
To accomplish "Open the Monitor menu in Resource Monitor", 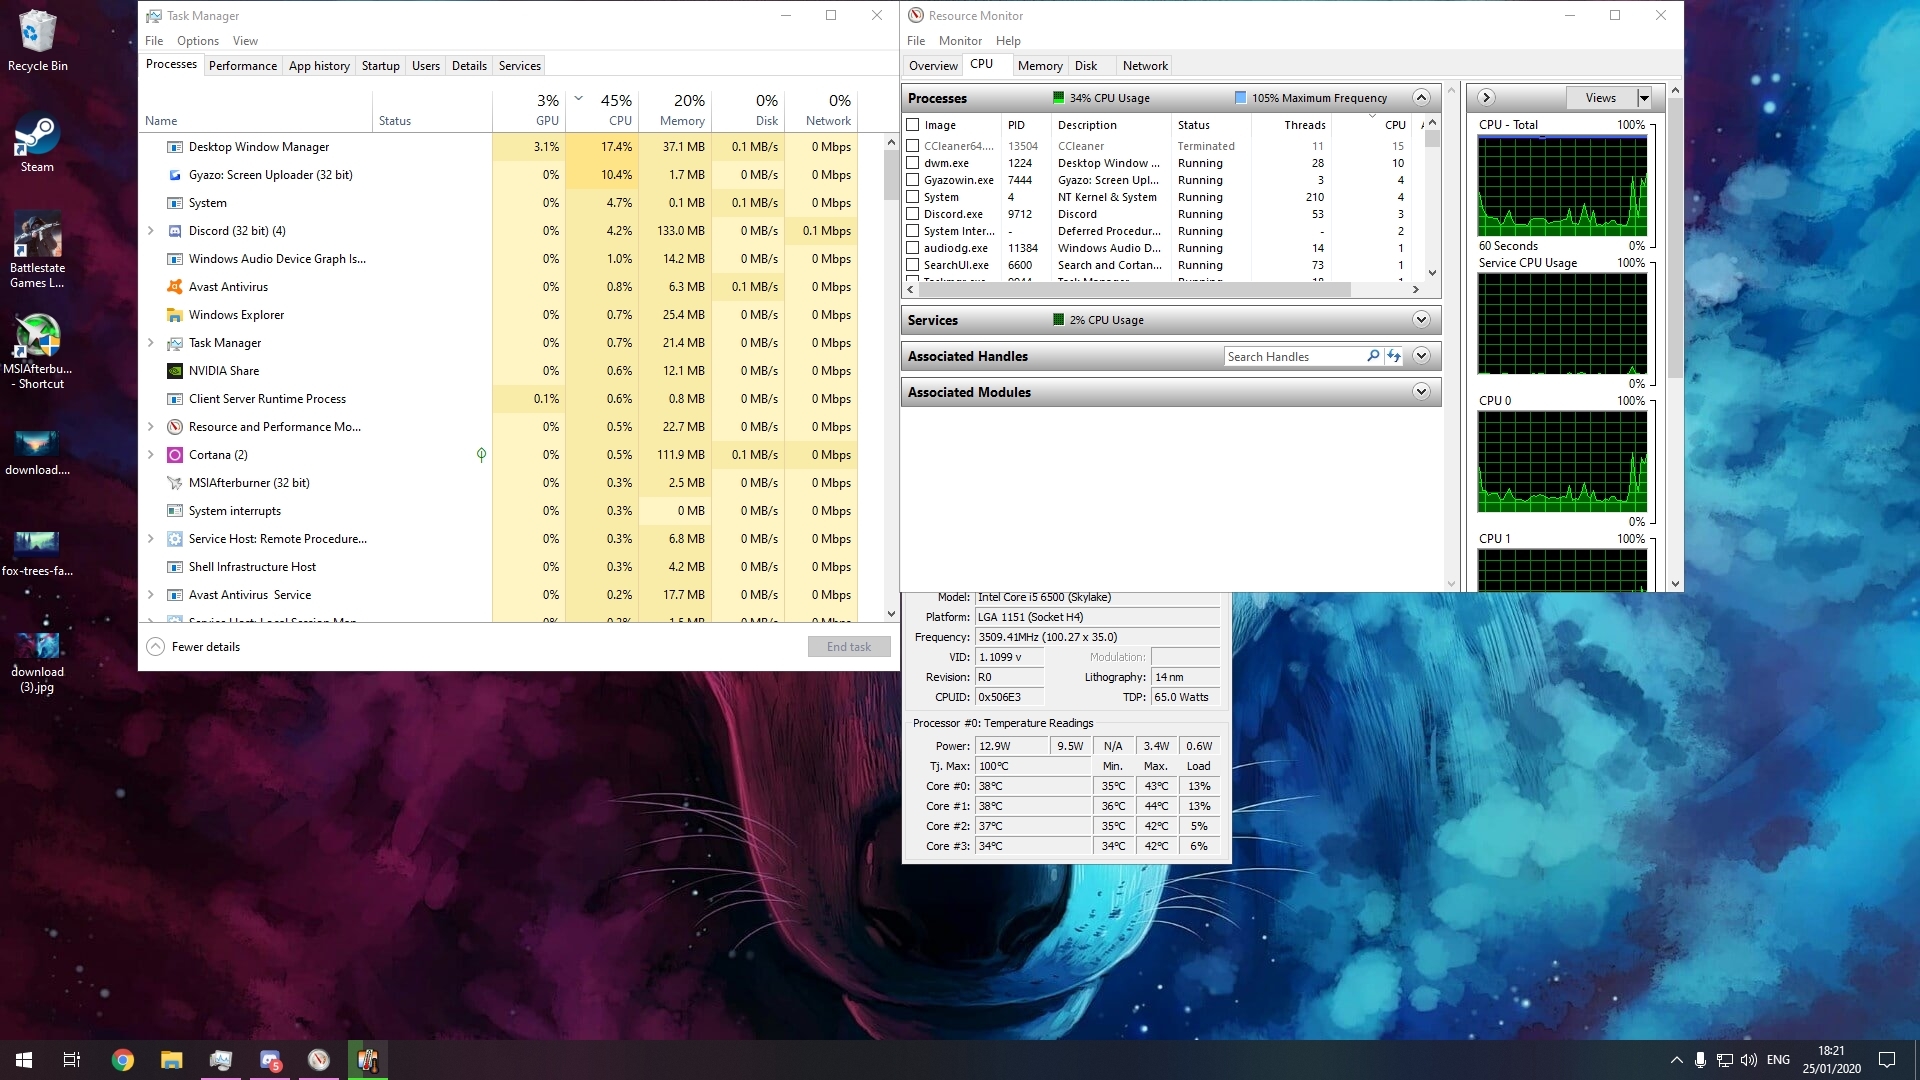I will [x=960, y=41].
